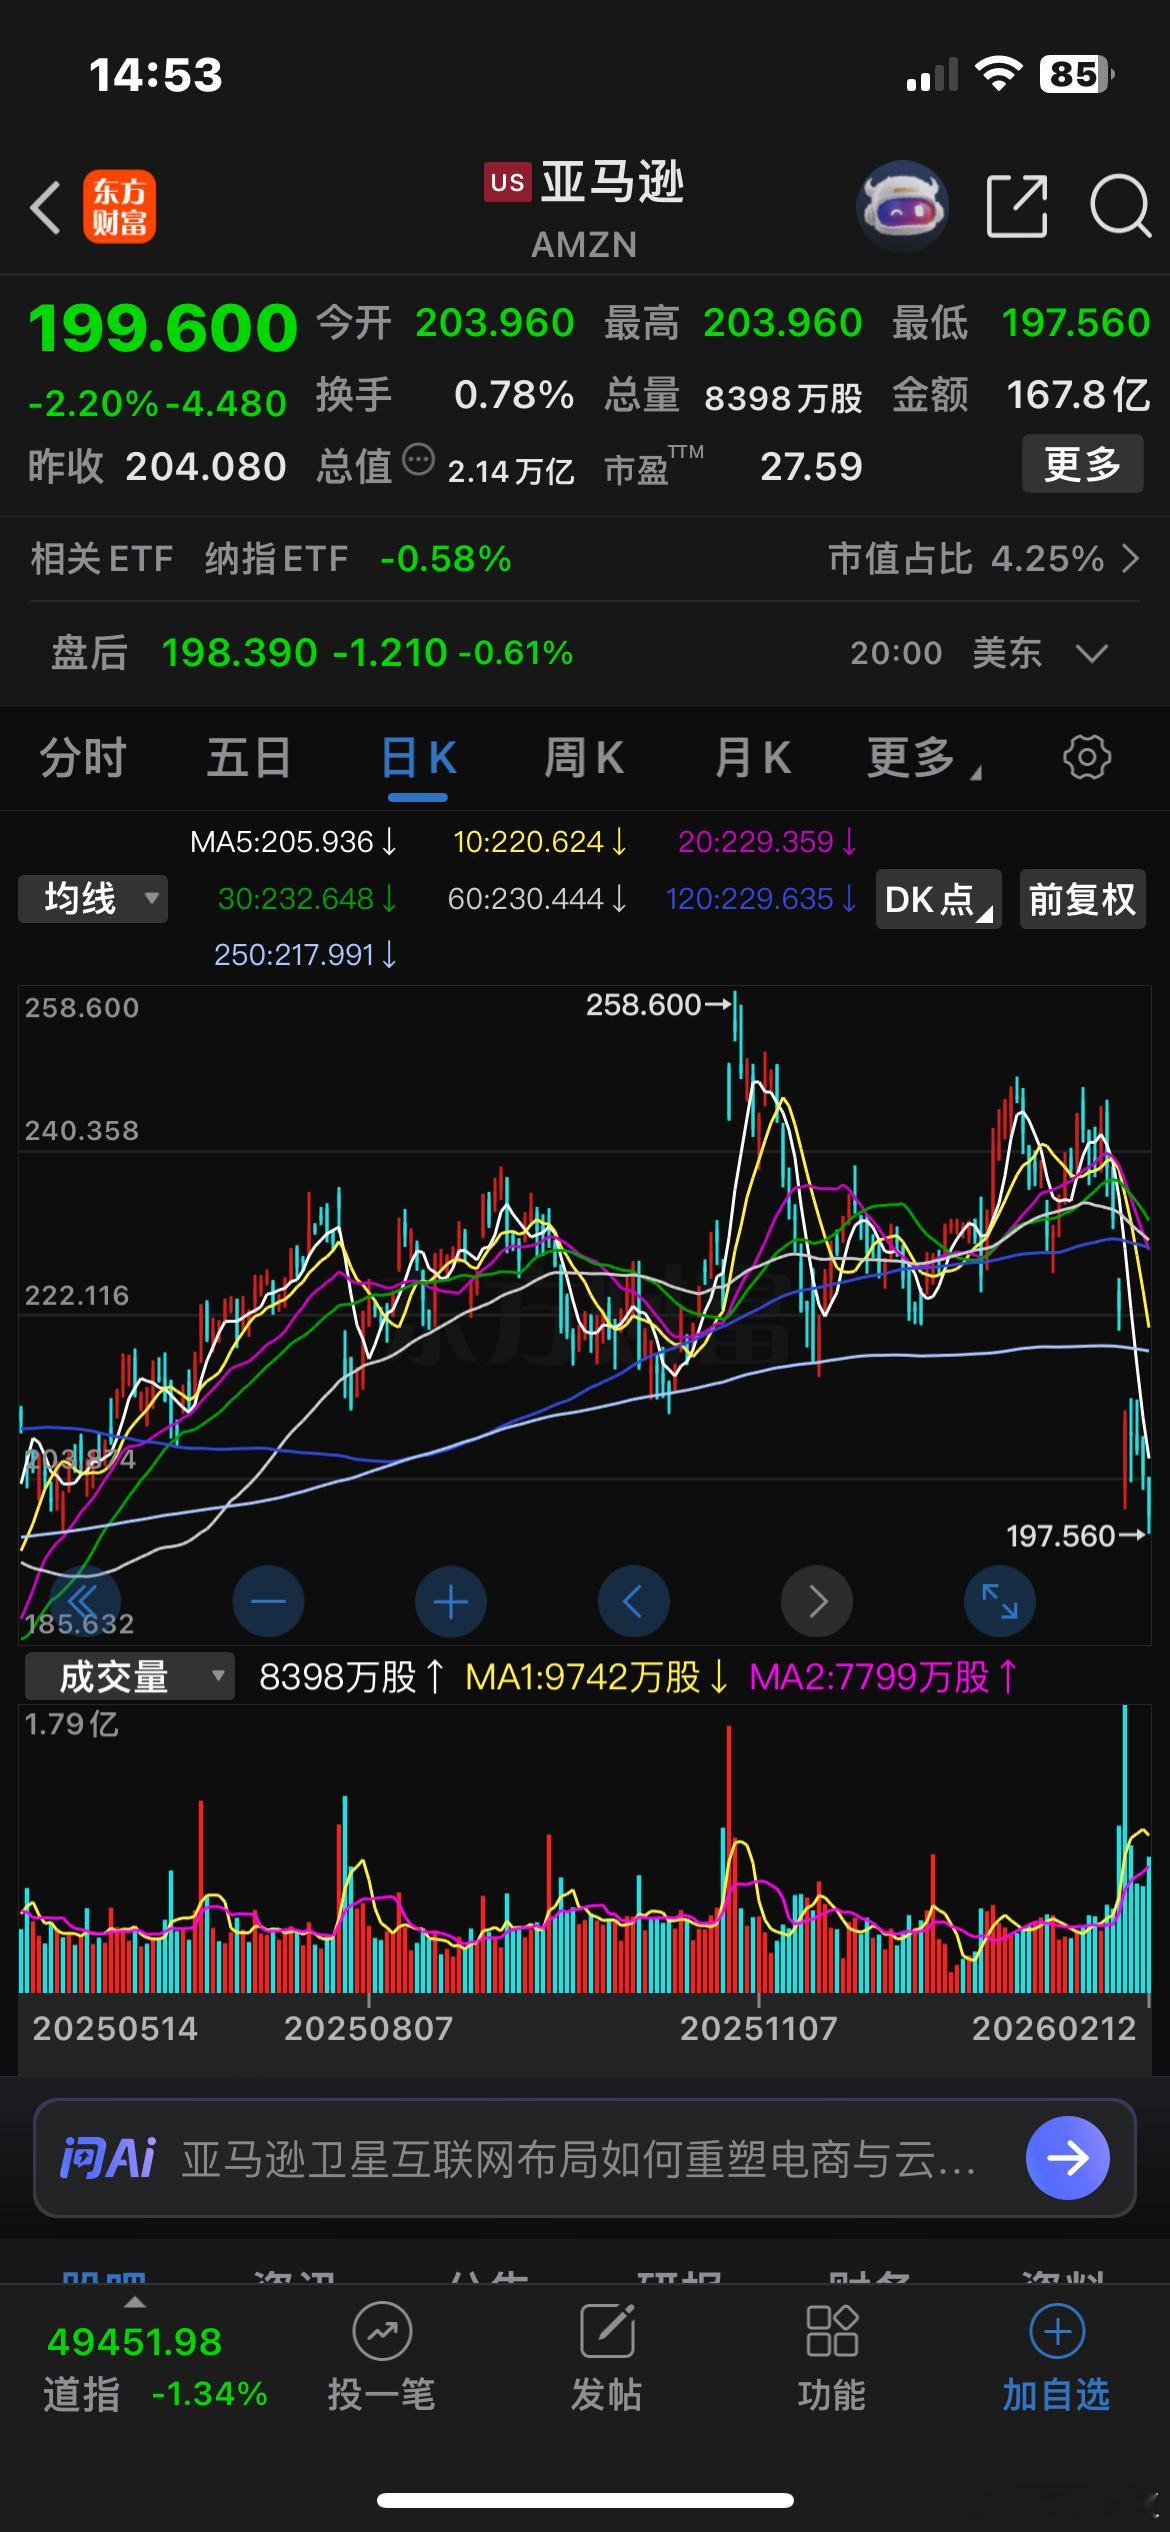Screen dimensions: 1170x2532
Task: Switch to the 周K tab
Action: (584, 758)
